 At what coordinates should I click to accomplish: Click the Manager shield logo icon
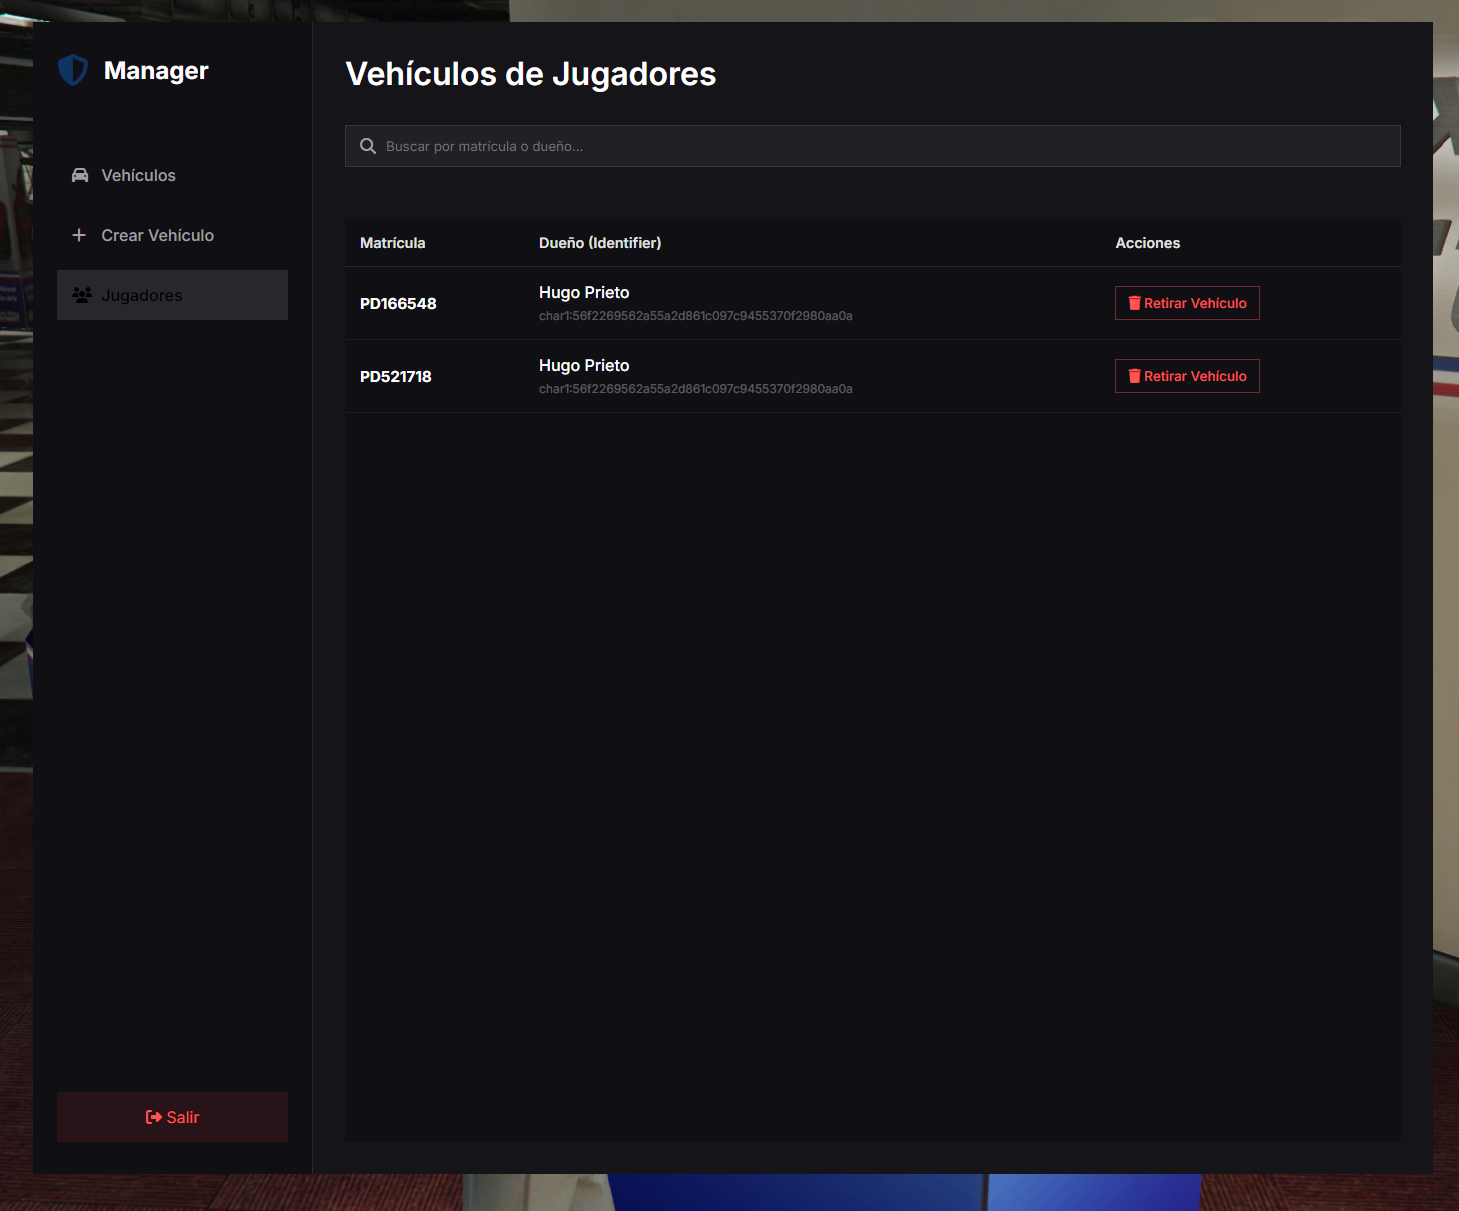(73, 70)
